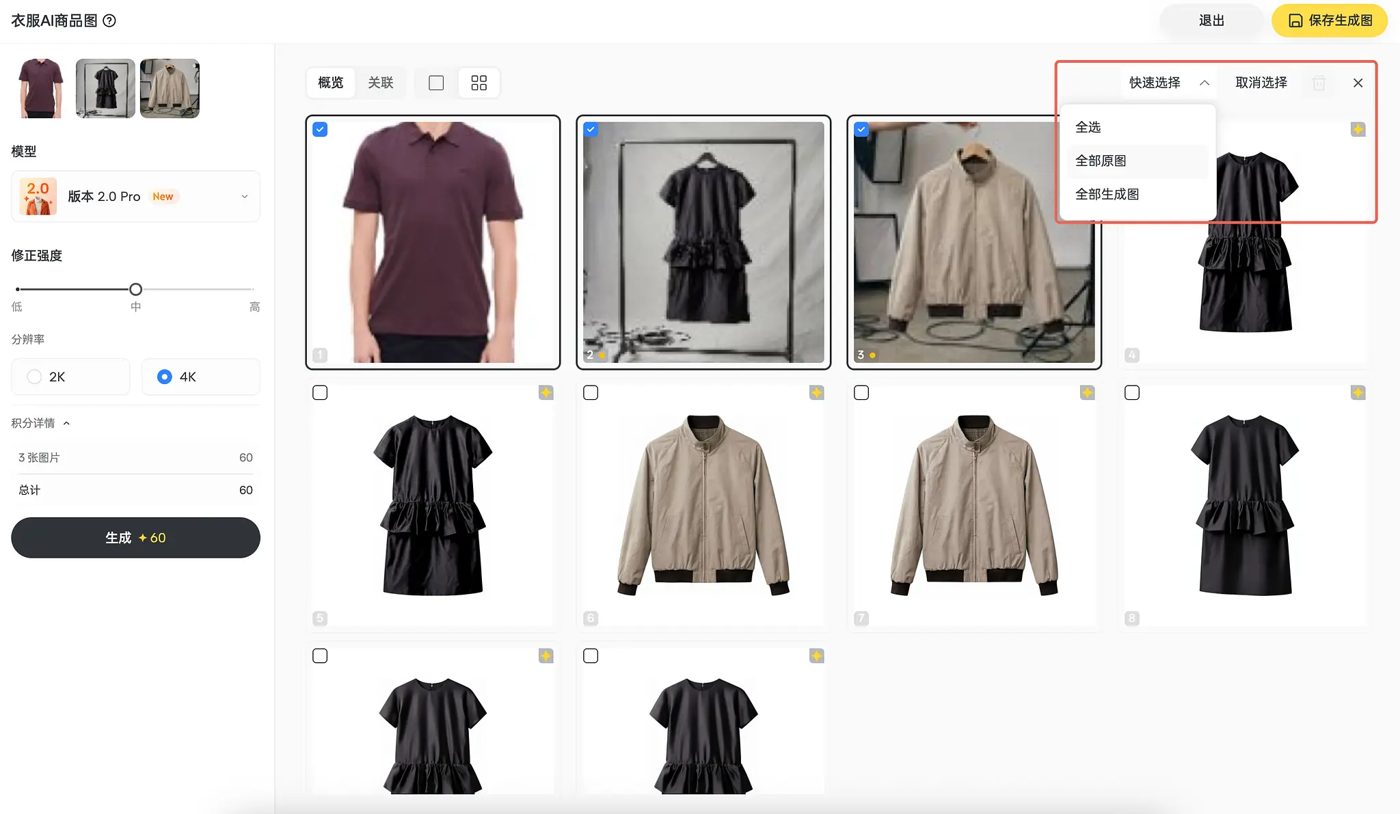Click the help icon beside 衣服AI商品图

pyautogui.click(x=110, y=21)
